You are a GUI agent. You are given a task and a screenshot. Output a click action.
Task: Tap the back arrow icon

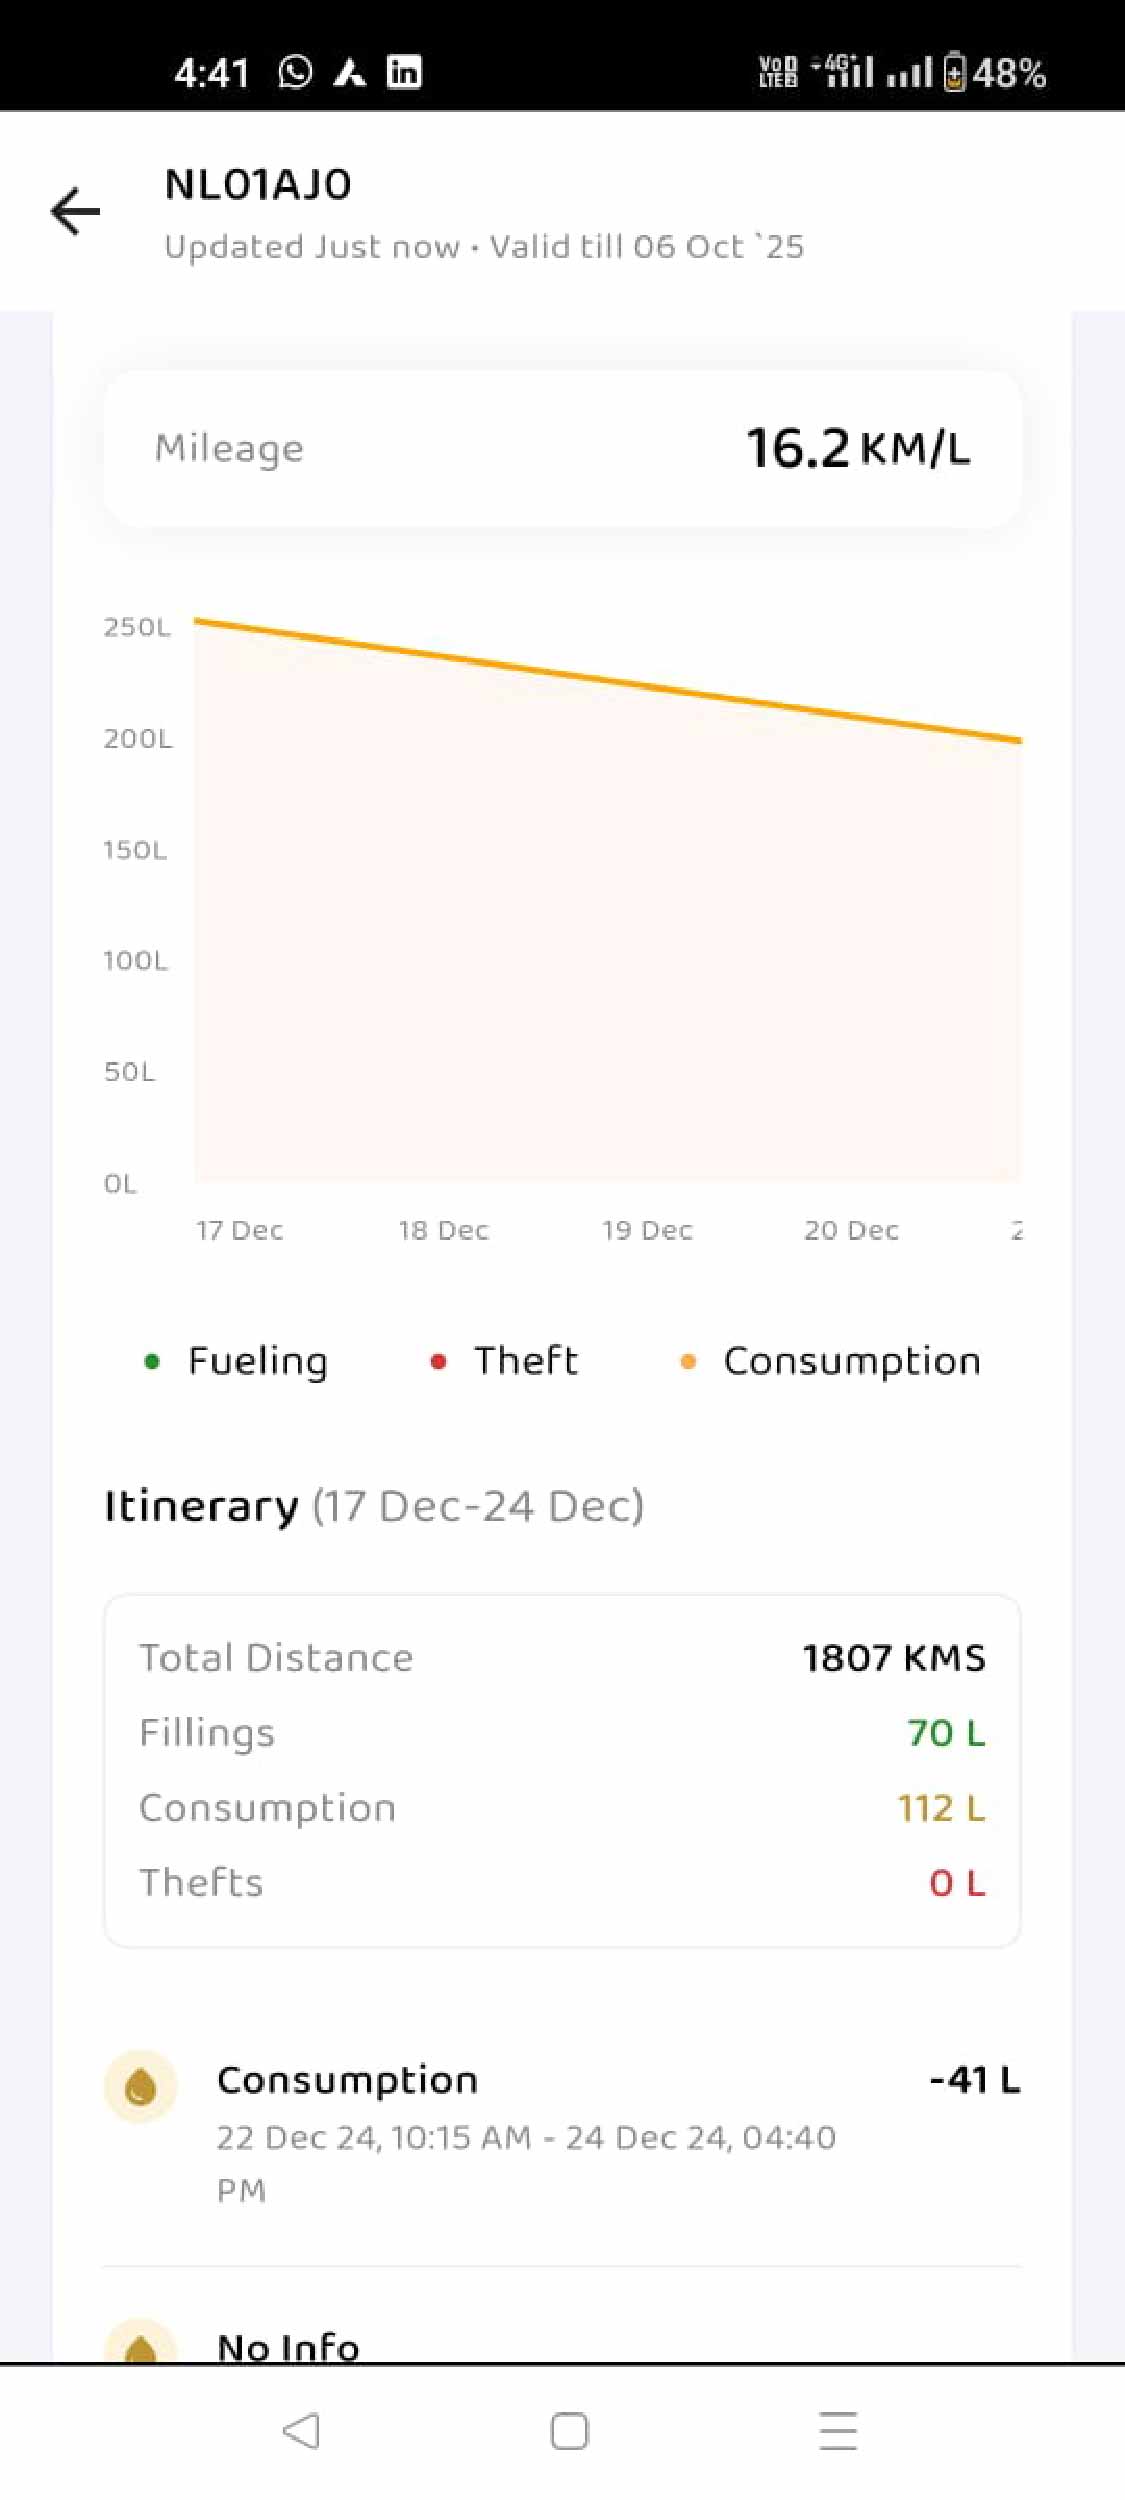75,211
